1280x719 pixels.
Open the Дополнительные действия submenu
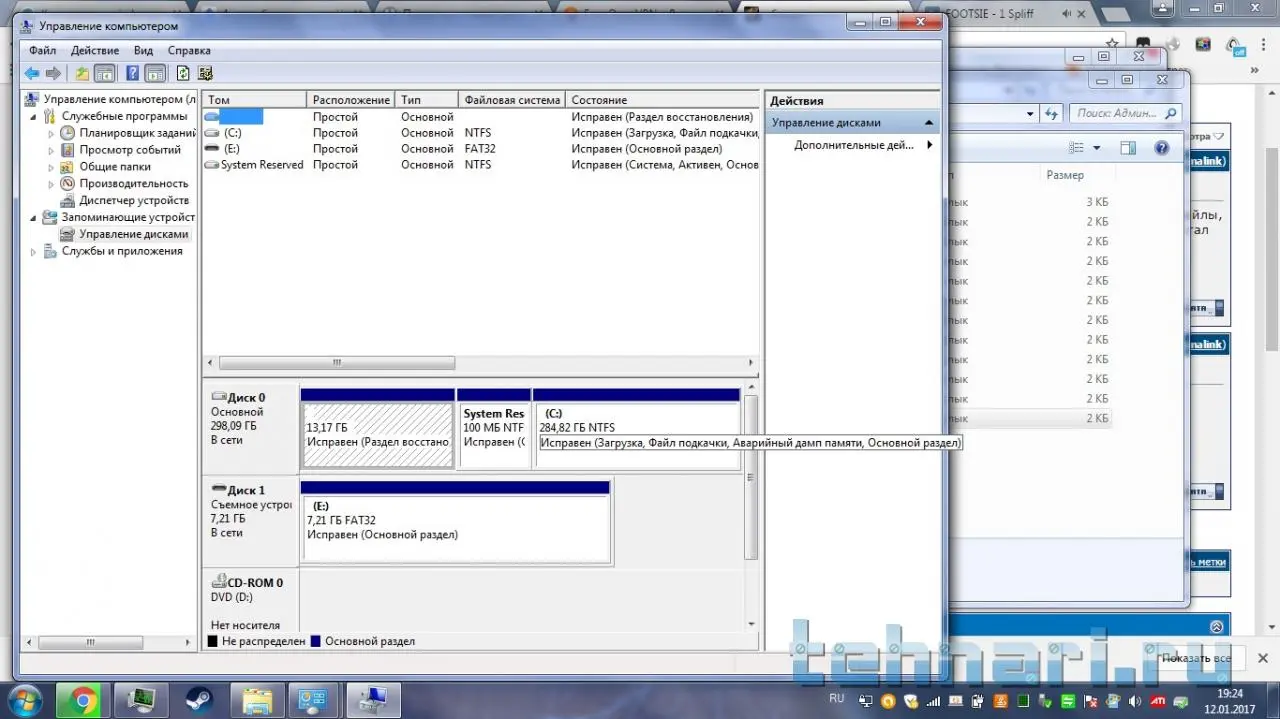[855, 145]
